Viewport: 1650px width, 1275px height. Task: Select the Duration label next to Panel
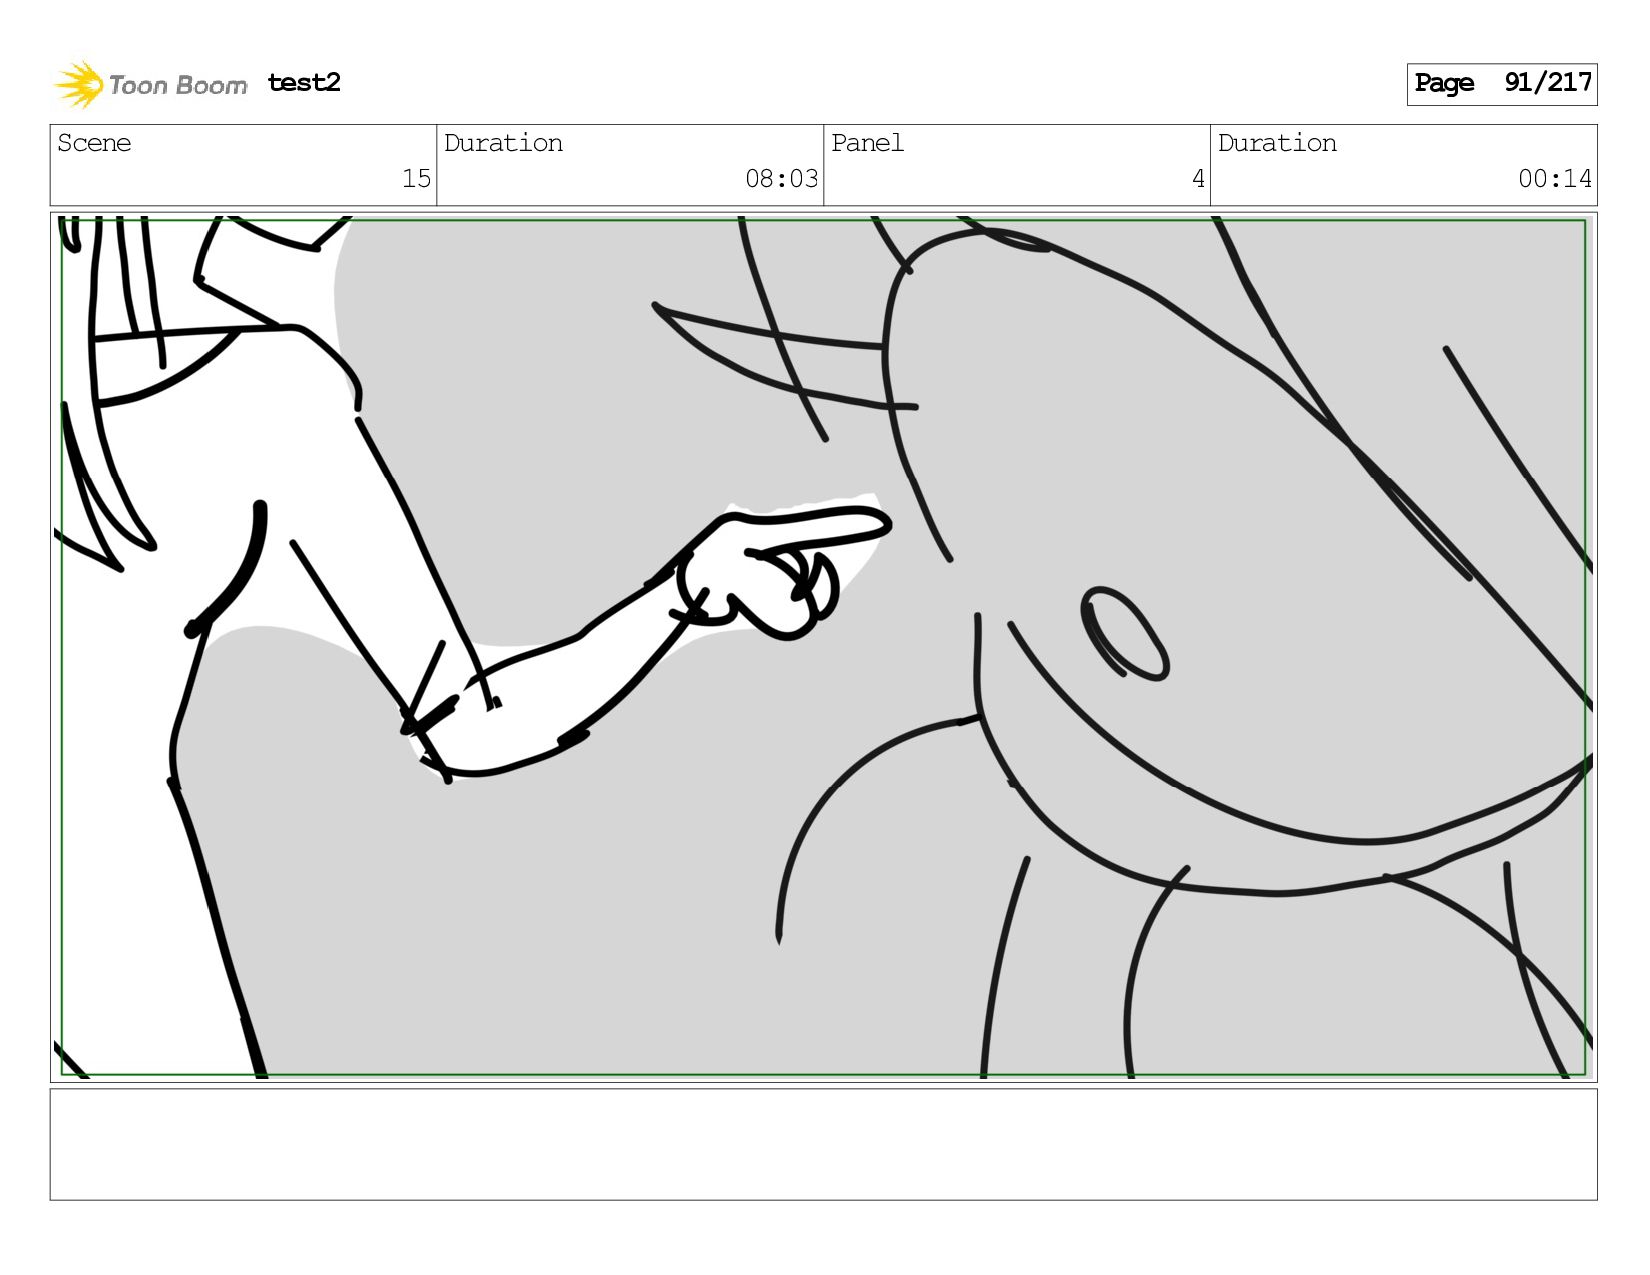point(1277,143)
